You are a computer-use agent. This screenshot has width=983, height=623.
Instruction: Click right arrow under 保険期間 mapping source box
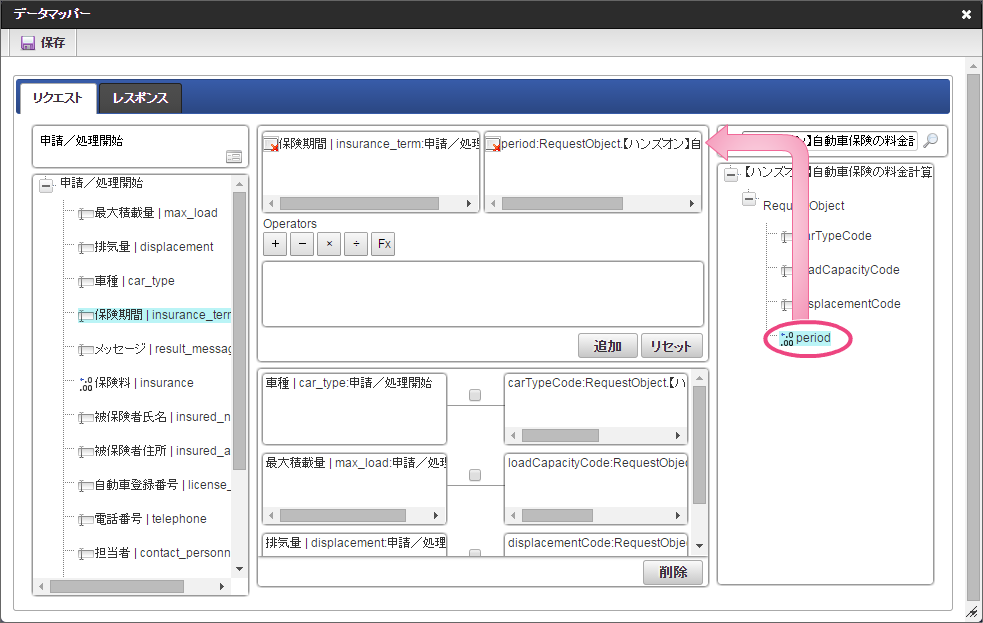tap(468, 204)
